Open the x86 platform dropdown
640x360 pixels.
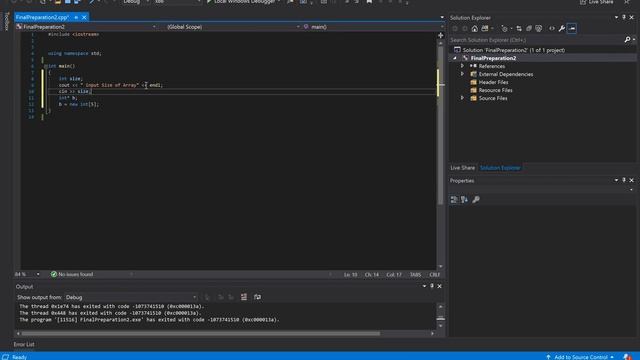pyautogui.click(x=176, y=2)
